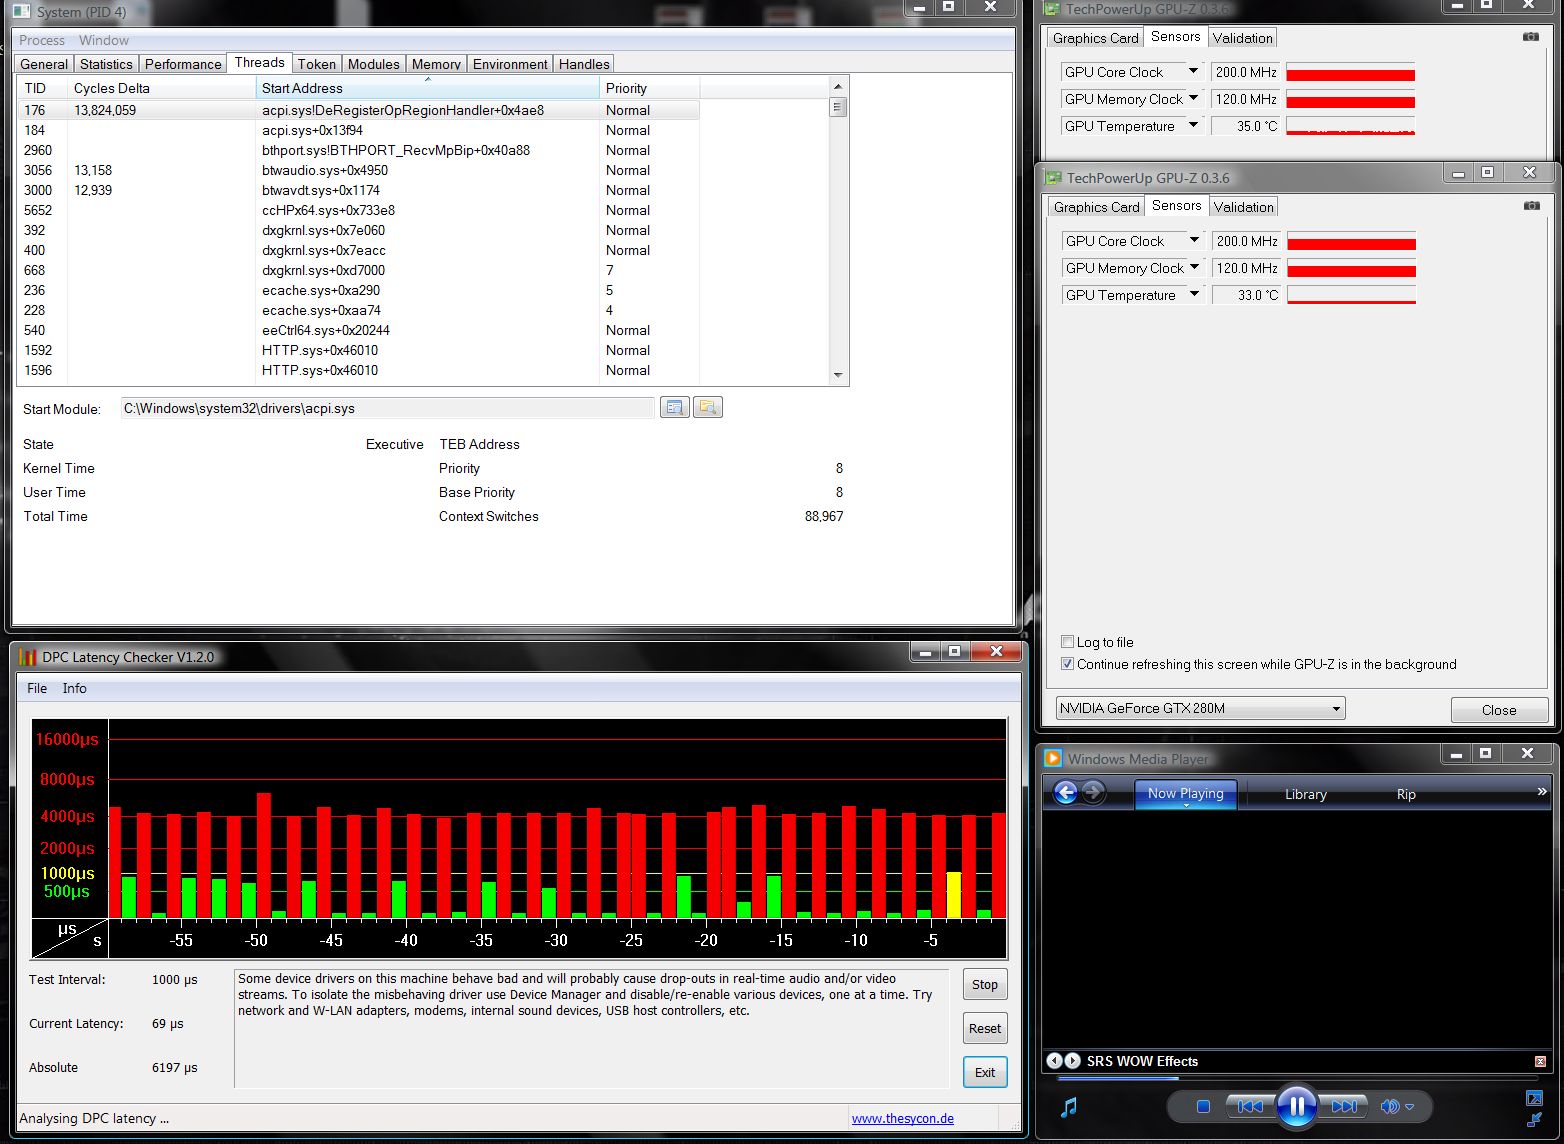Screen dimensions: 1564x1144
Task: Expand the hidden Media Player tabs chevron
Action: [1542, 791]
